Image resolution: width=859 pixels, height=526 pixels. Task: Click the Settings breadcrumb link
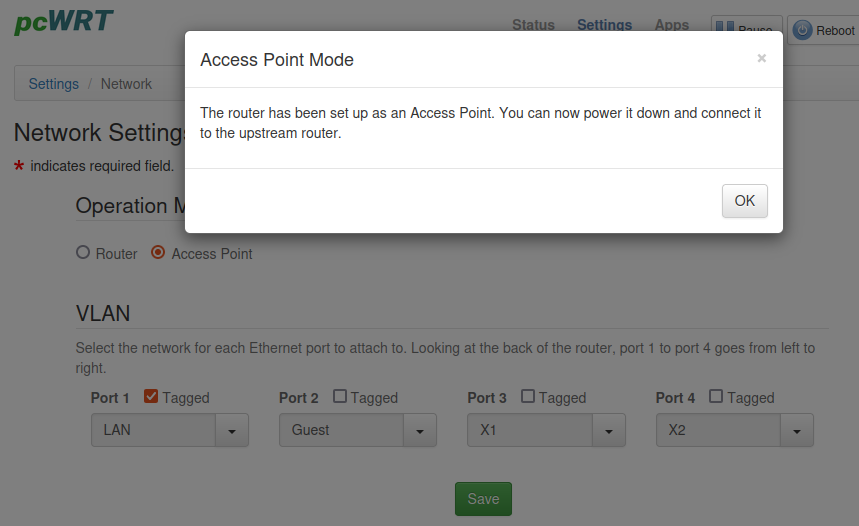[x=53, y=84]
